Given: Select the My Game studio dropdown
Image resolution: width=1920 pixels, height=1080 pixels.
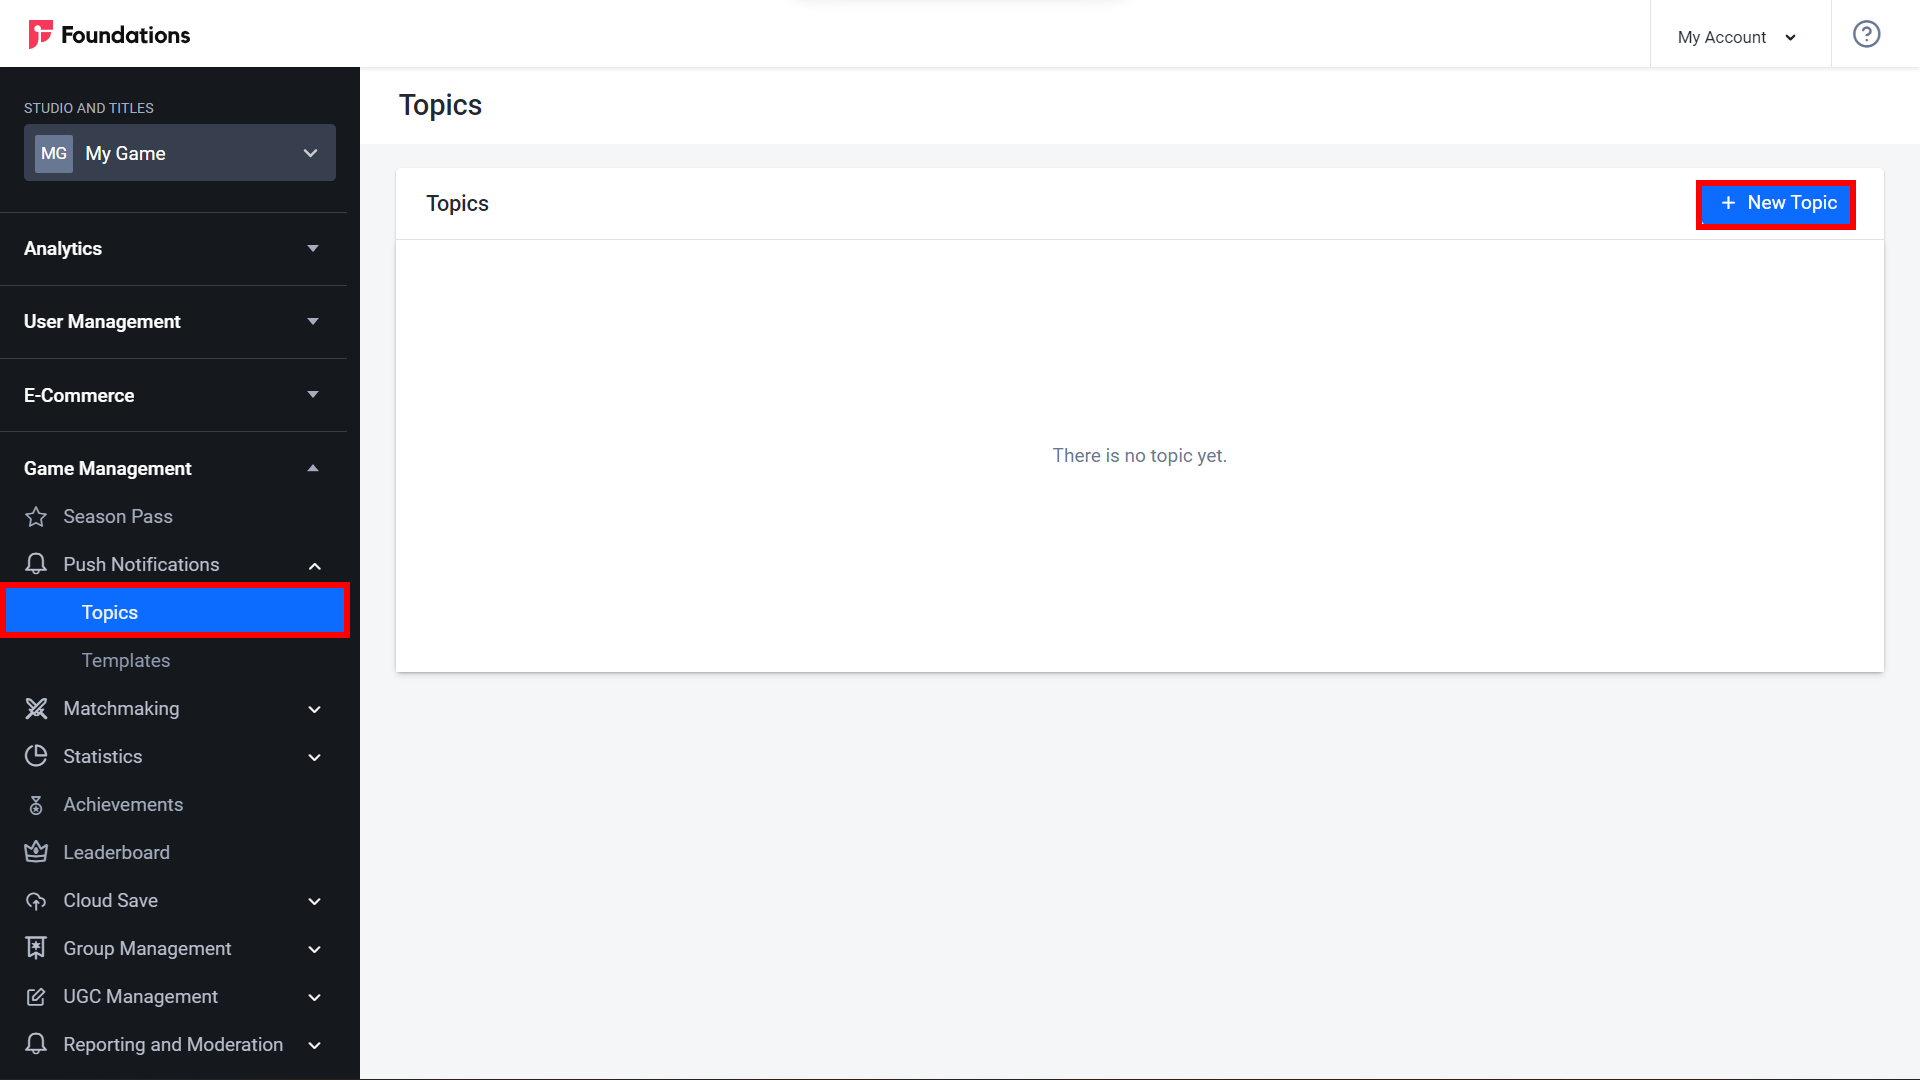Looking at the screenshot, I should (x=179, y=152).
